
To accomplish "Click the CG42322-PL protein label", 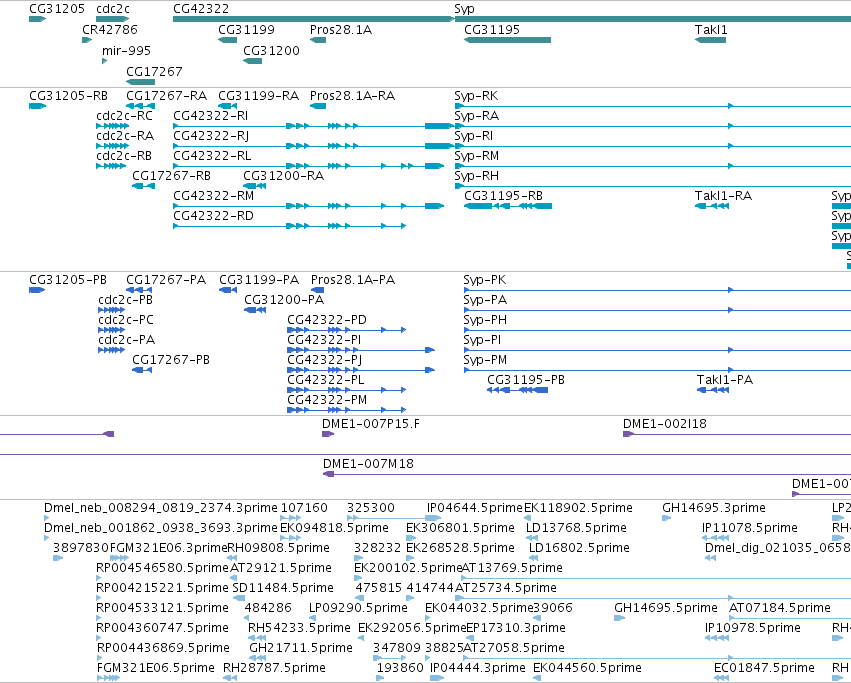I will pyautogui.click(x=326, y=380).
